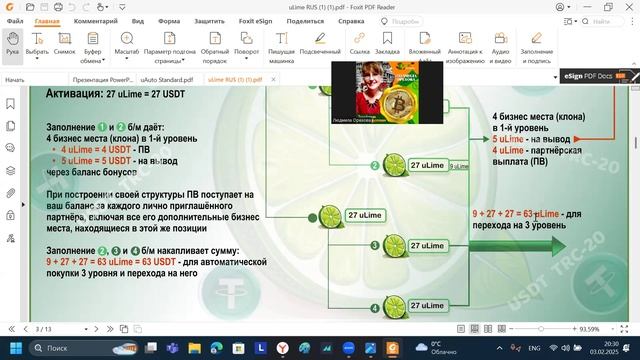Image resolution: width=640 pixels, height=360 pixels.
Task: Click the zoom out minus button
Action: pyautogui.click(x=511, y=329)
